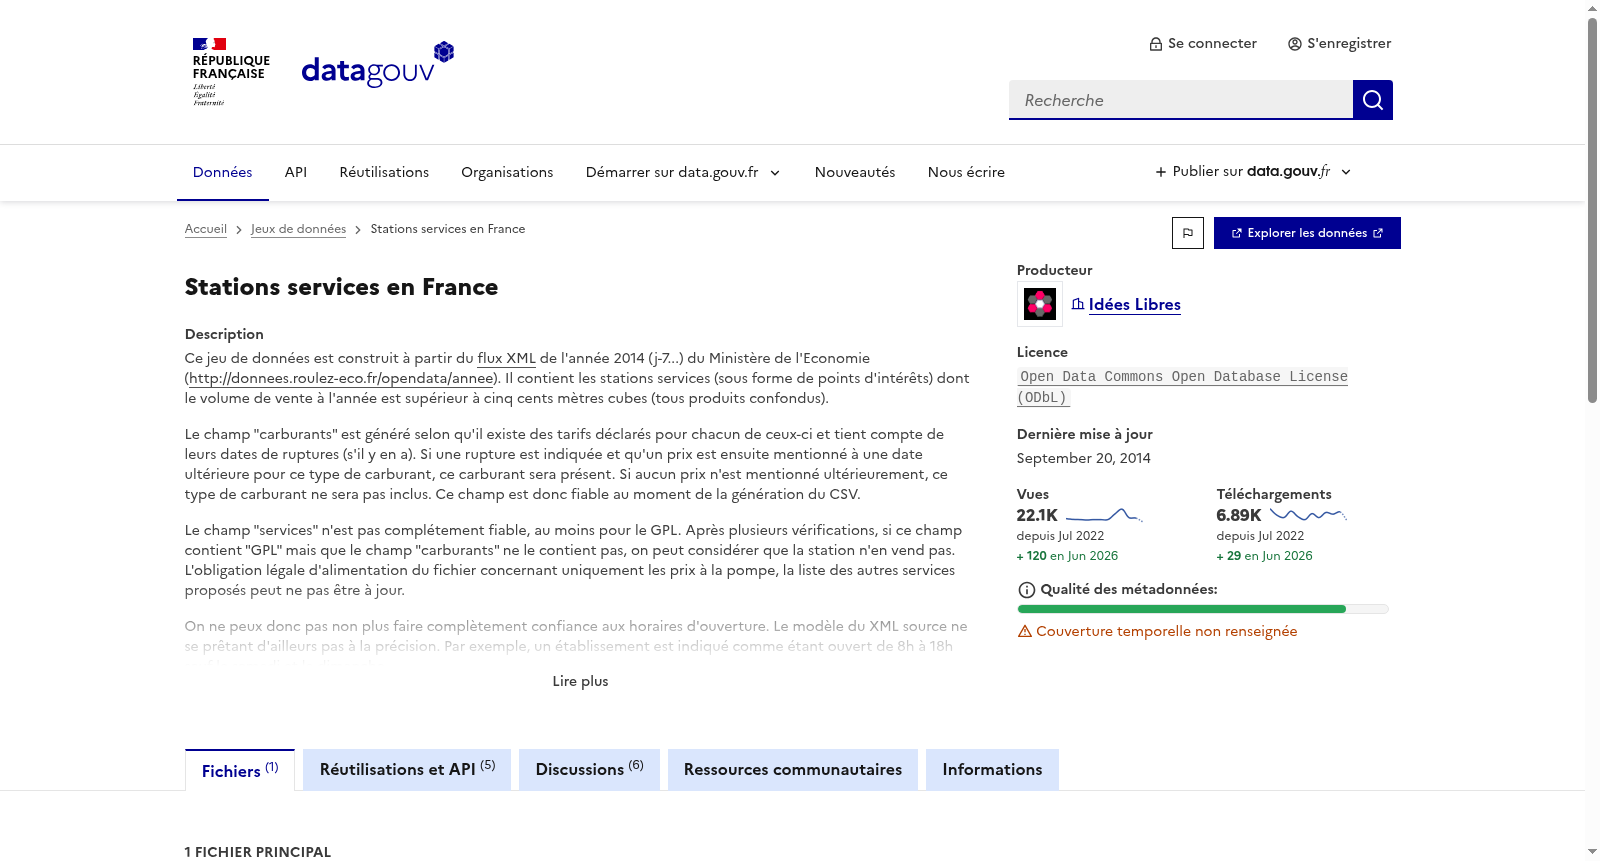Click the Vues sparkline chart
This screenshot has height=861, width=1600.
1104,515
